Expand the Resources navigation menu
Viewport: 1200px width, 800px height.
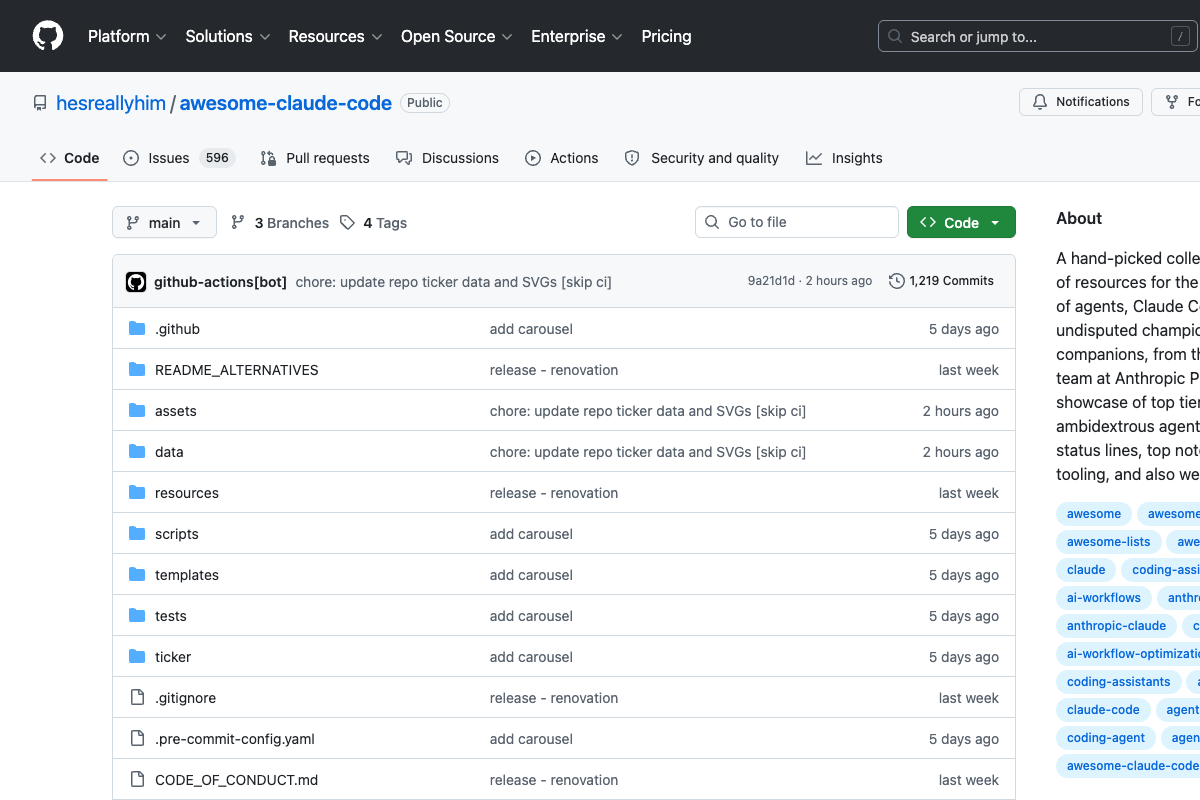click(335, 36)
